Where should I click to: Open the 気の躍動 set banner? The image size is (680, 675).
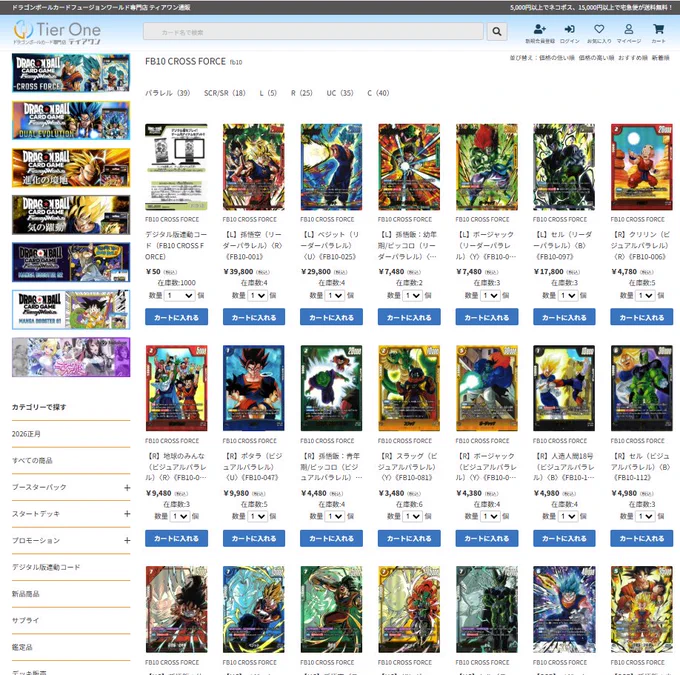click(x=71, y=215)
